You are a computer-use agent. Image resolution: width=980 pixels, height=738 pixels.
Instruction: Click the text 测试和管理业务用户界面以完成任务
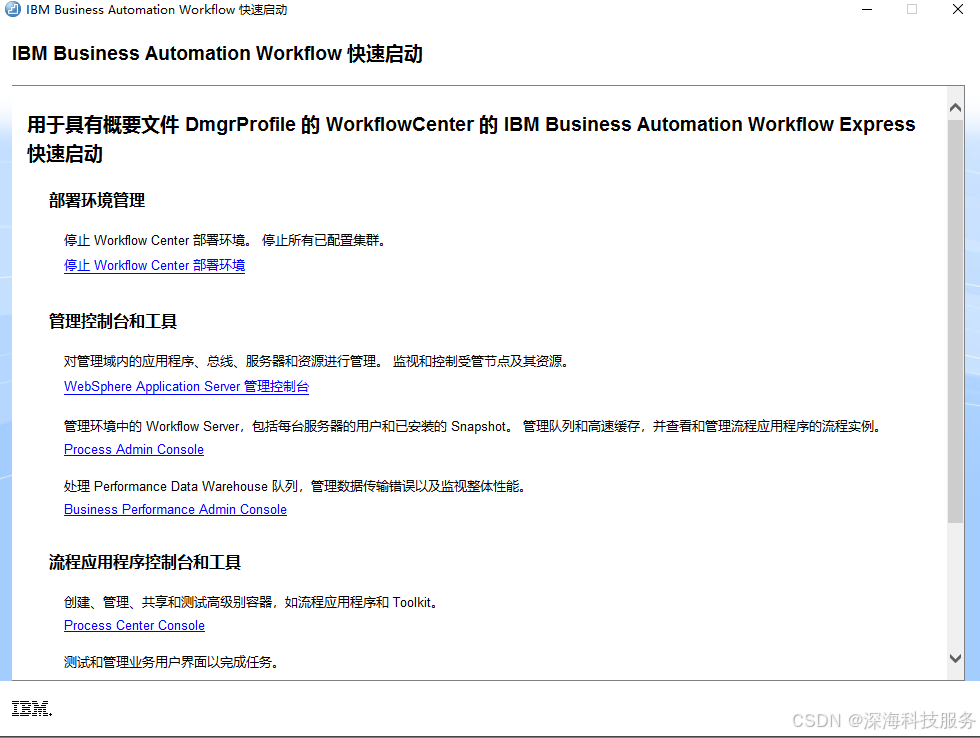[x=171, y=662]
